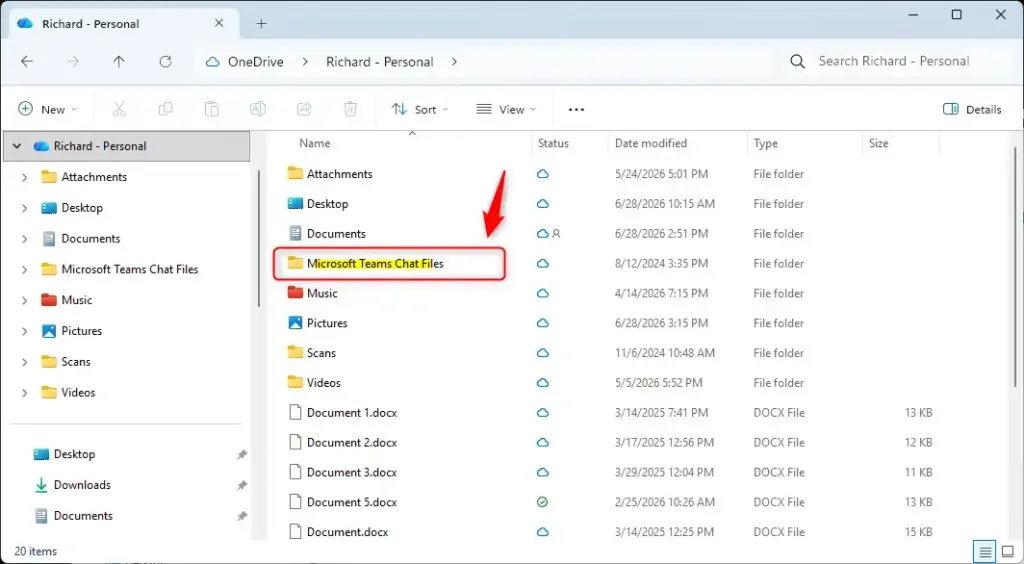Select Document 3.docx in file list
The width and height of the screenshot is (1024, 564).
click(351, 472)
